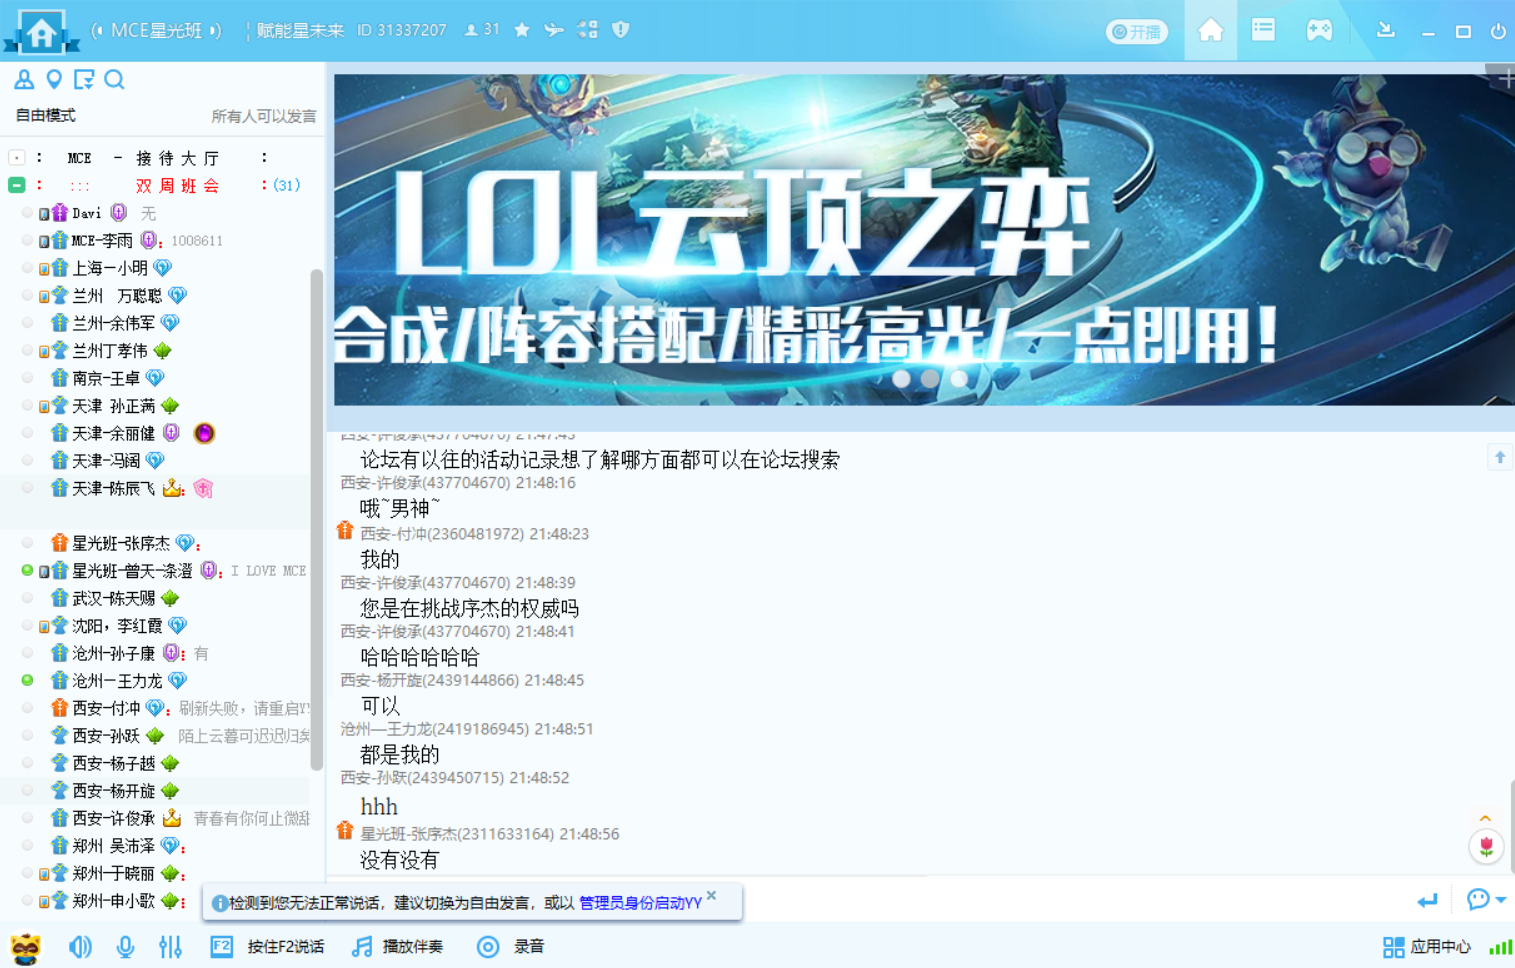Switch to the home tab in header
1515x968 pixels.
click(1210, 30)
